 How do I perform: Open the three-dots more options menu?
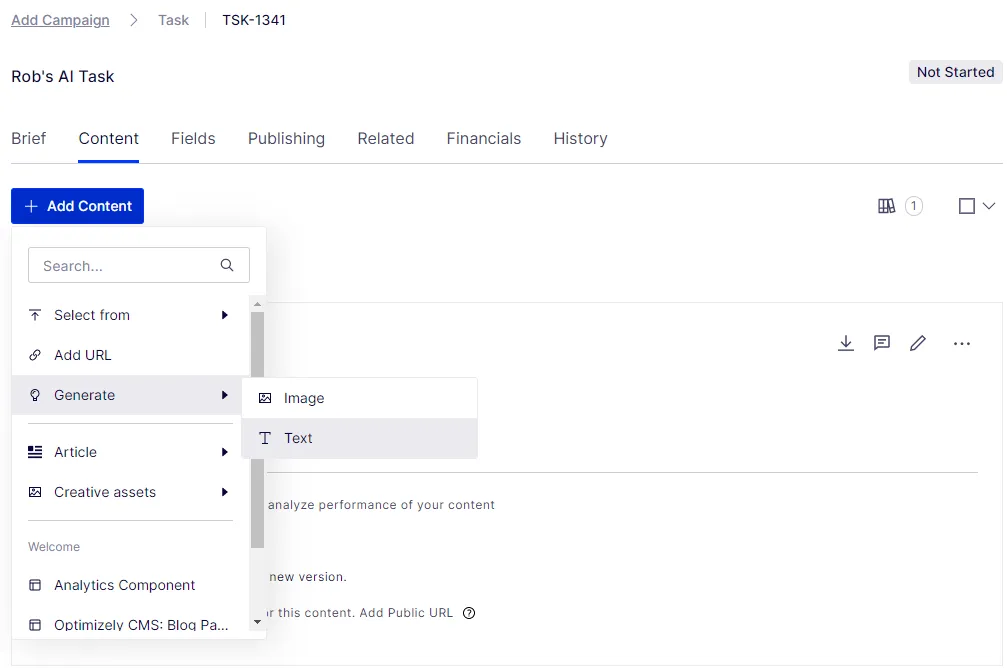tap(961, 344)
